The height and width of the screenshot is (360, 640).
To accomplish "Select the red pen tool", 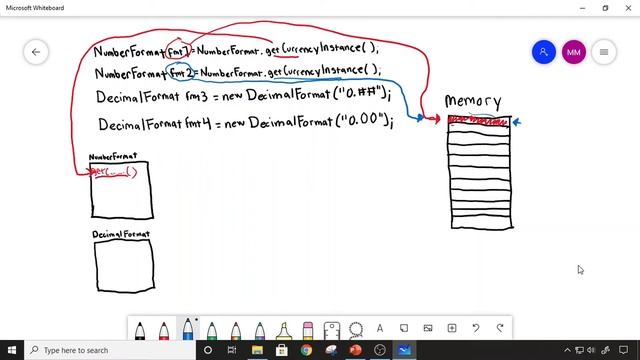I will [x=164, y=331].
